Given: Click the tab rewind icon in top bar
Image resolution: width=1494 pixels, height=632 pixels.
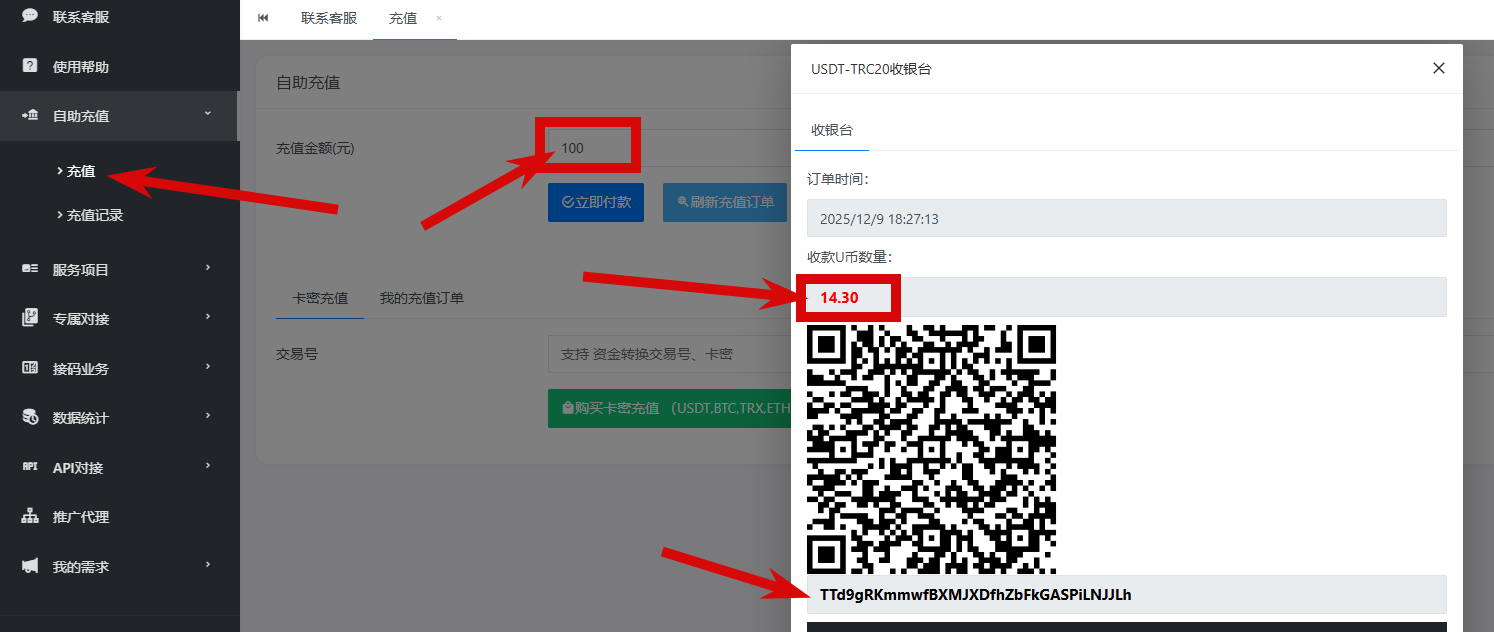Looking at the screenshot, I should (x=263, y=18).
